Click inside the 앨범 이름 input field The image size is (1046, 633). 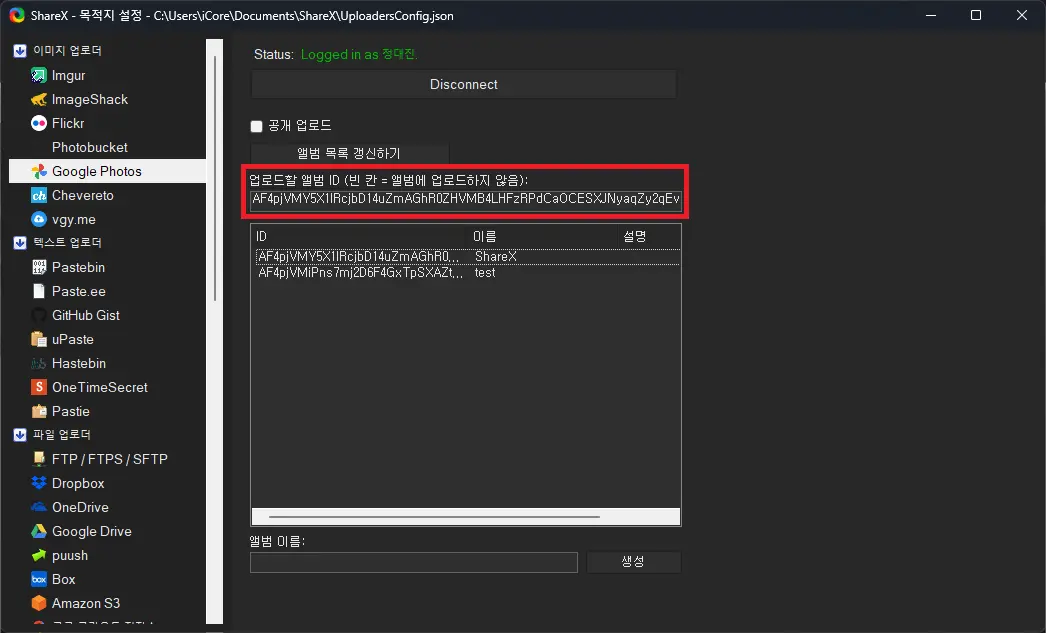pos(413,562)
